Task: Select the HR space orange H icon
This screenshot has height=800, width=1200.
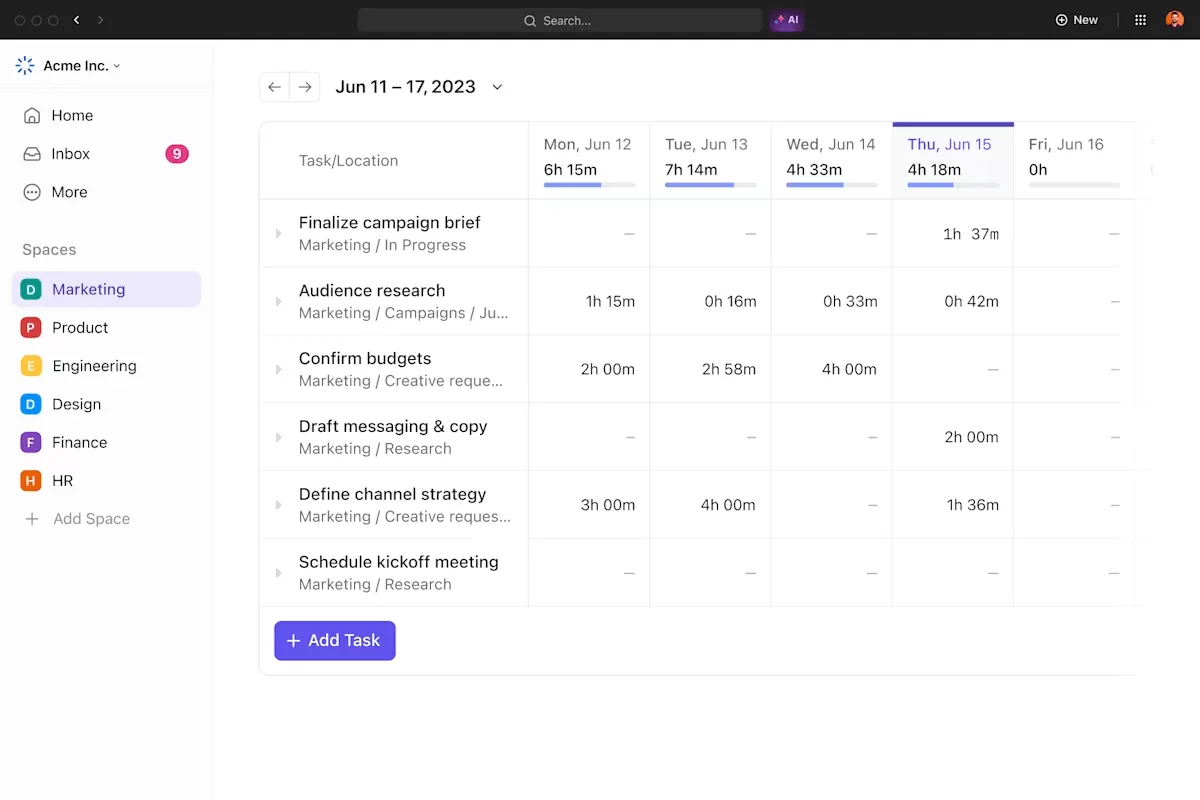Action: pos(31,481)
